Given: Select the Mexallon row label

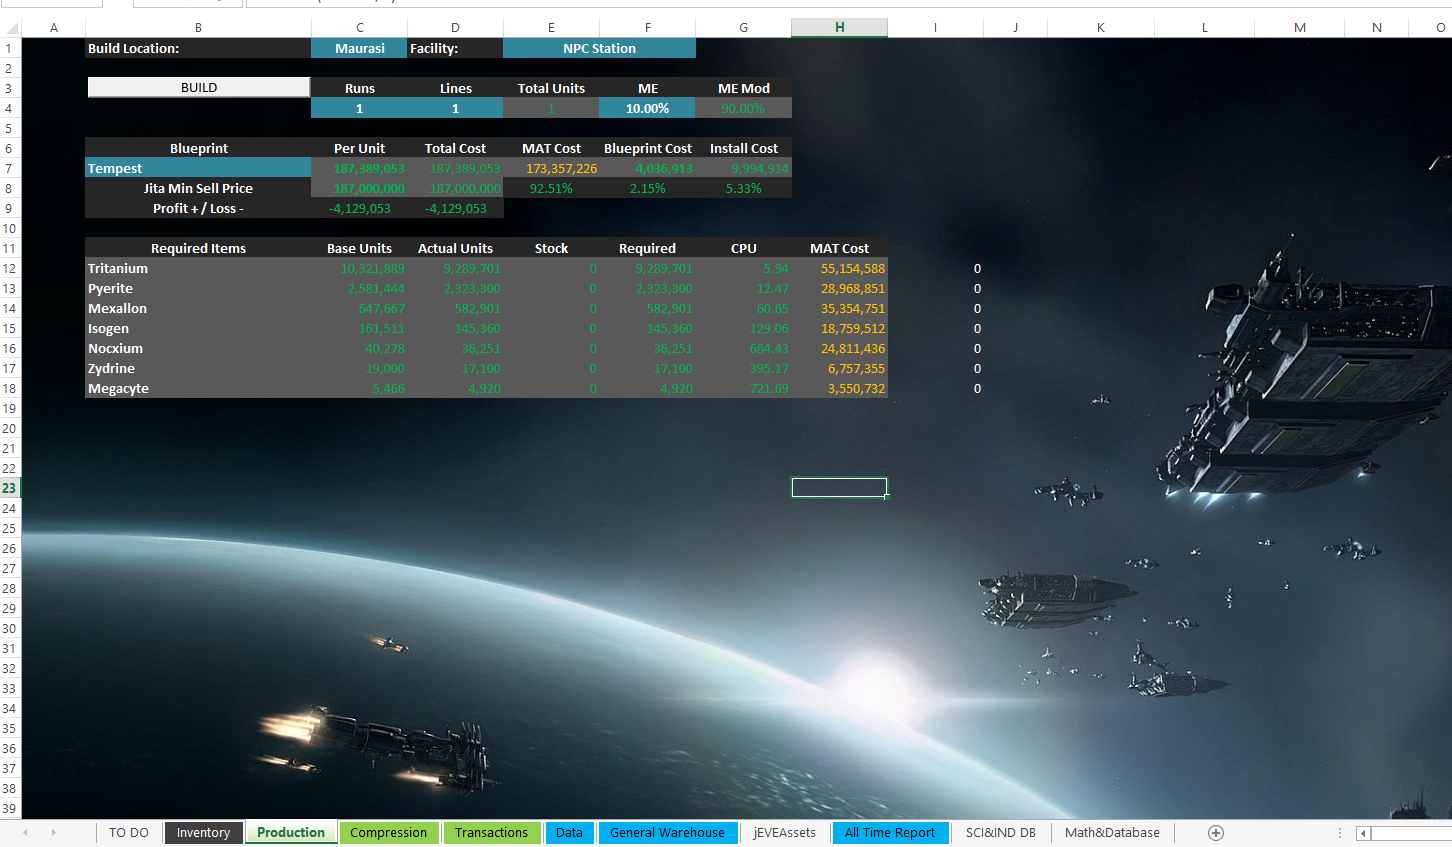Looking at the screenshot, I should point(198,308).
